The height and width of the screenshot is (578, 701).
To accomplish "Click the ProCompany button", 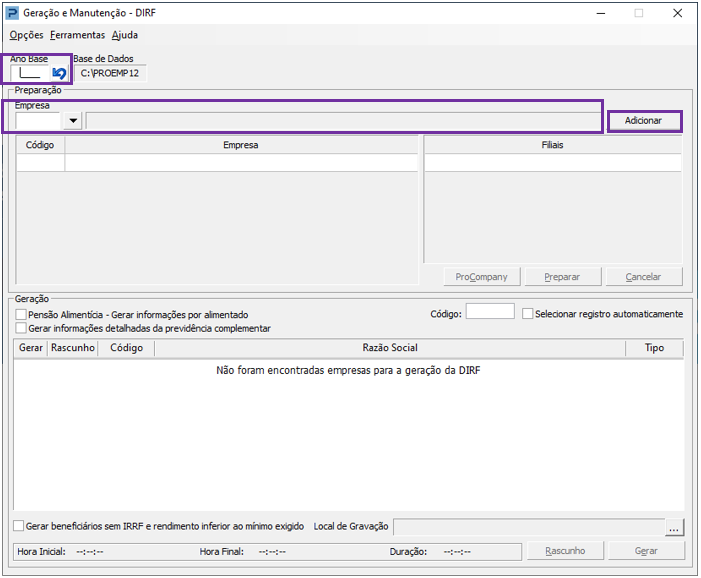I will click(481, 277).
